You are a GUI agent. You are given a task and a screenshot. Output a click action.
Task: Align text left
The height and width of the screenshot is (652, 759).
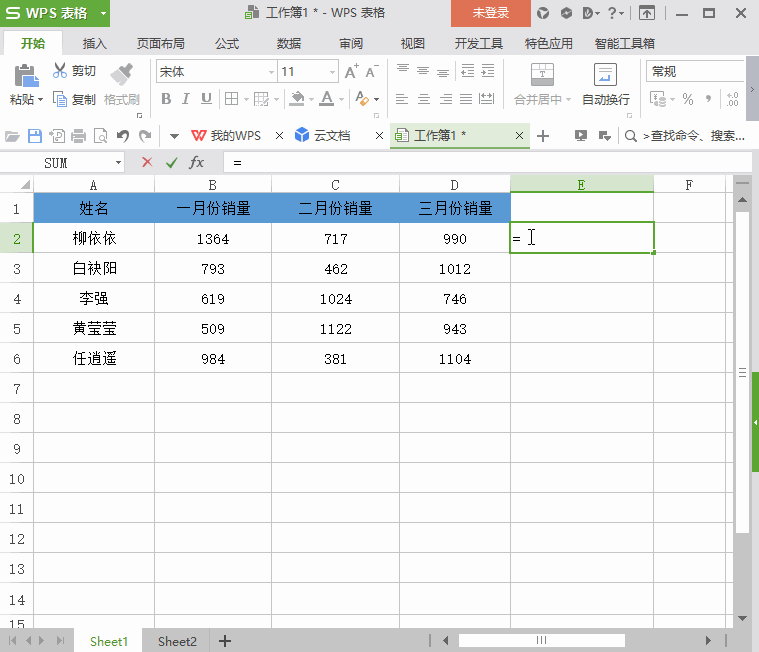pos(402,99)
